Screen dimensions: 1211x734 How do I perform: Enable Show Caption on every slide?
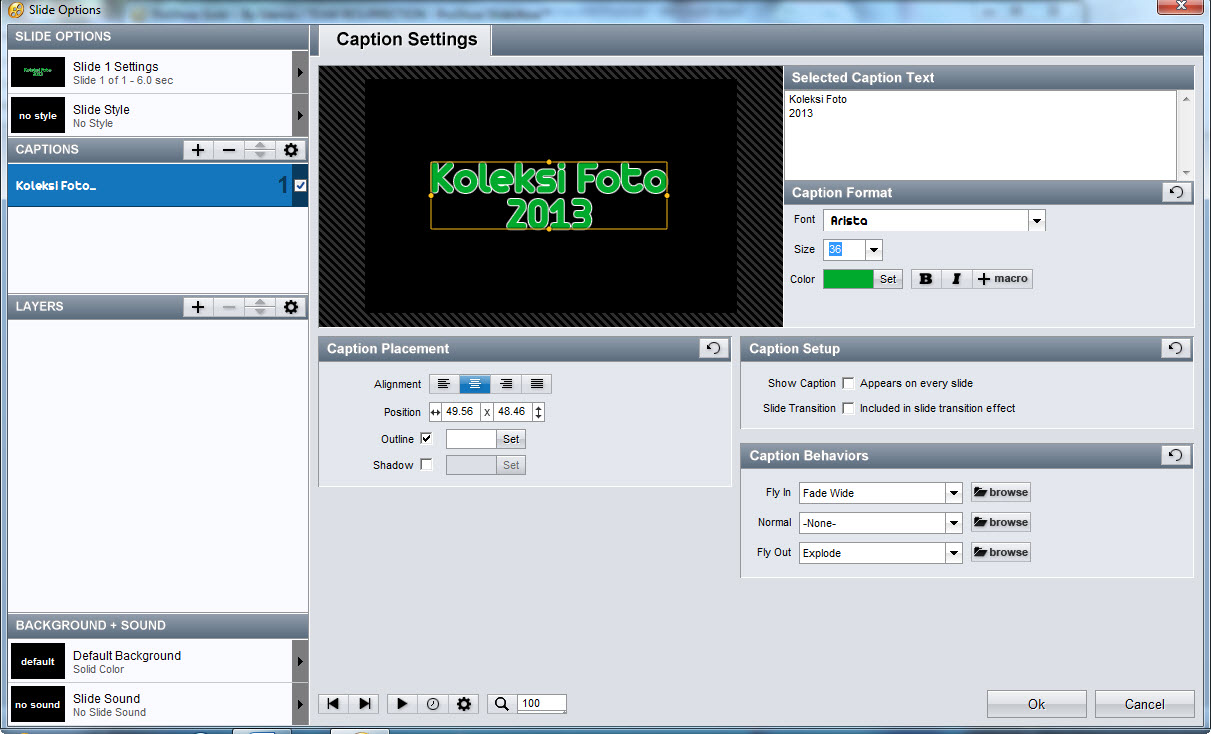coord(847,382)
